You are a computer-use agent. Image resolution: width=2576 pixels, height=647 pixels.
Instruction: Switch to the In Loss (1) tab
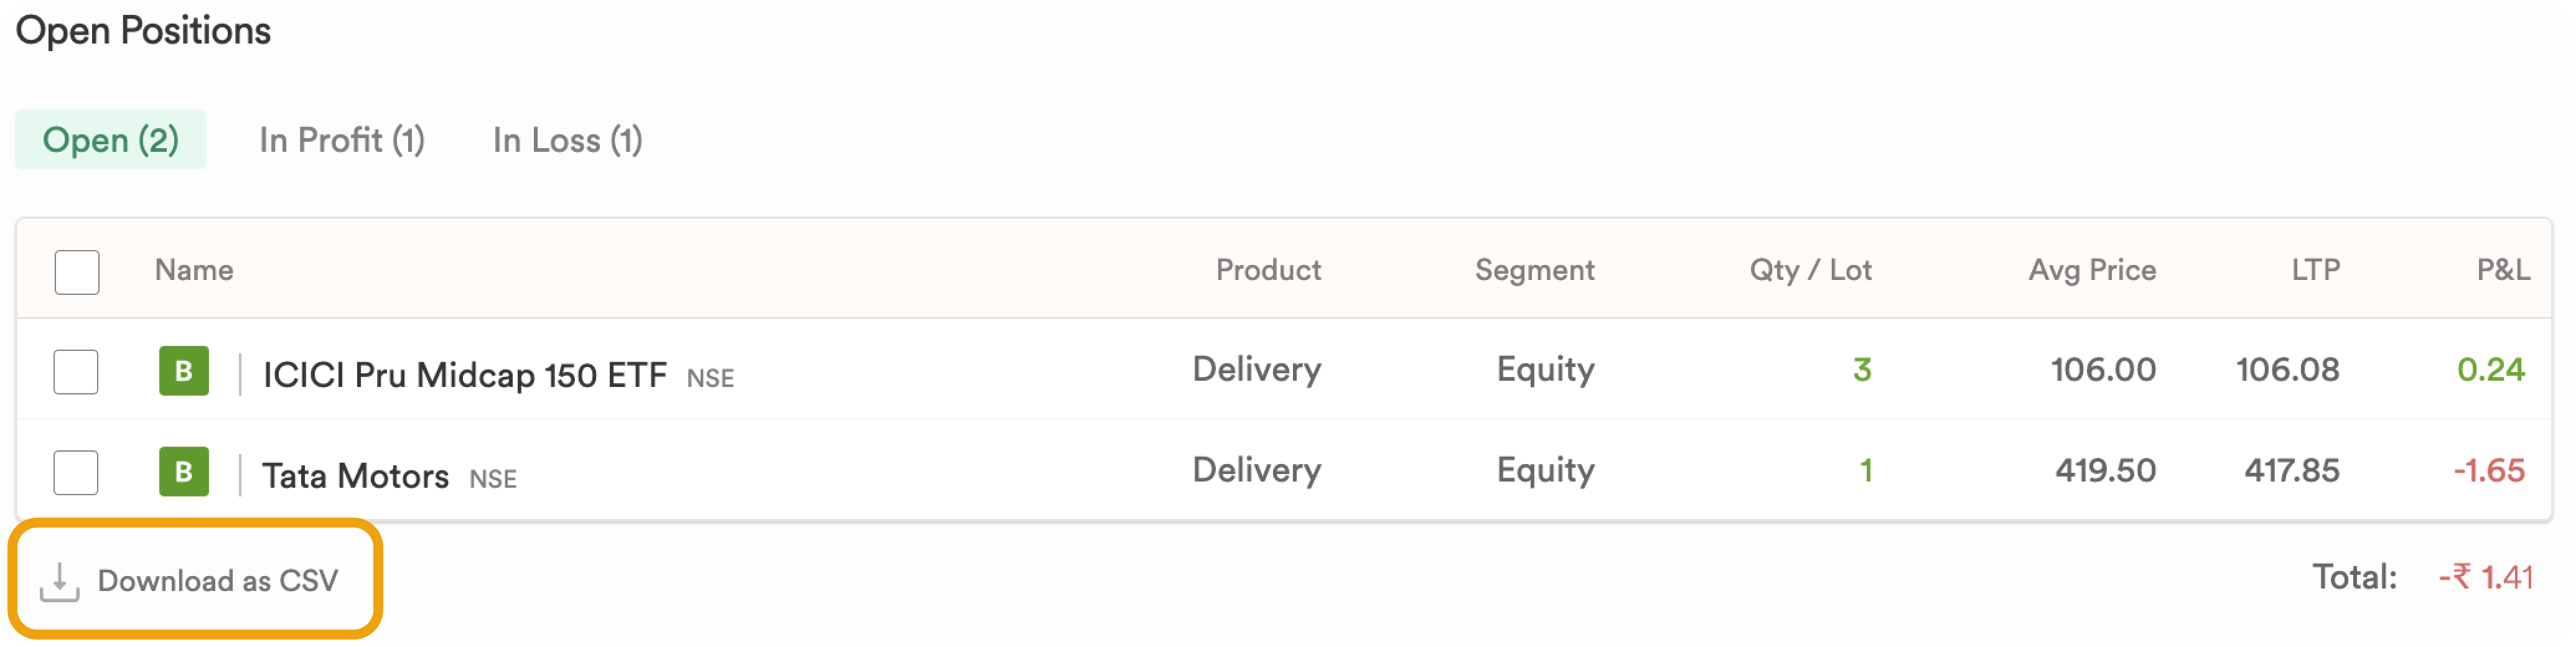[567, 140]
